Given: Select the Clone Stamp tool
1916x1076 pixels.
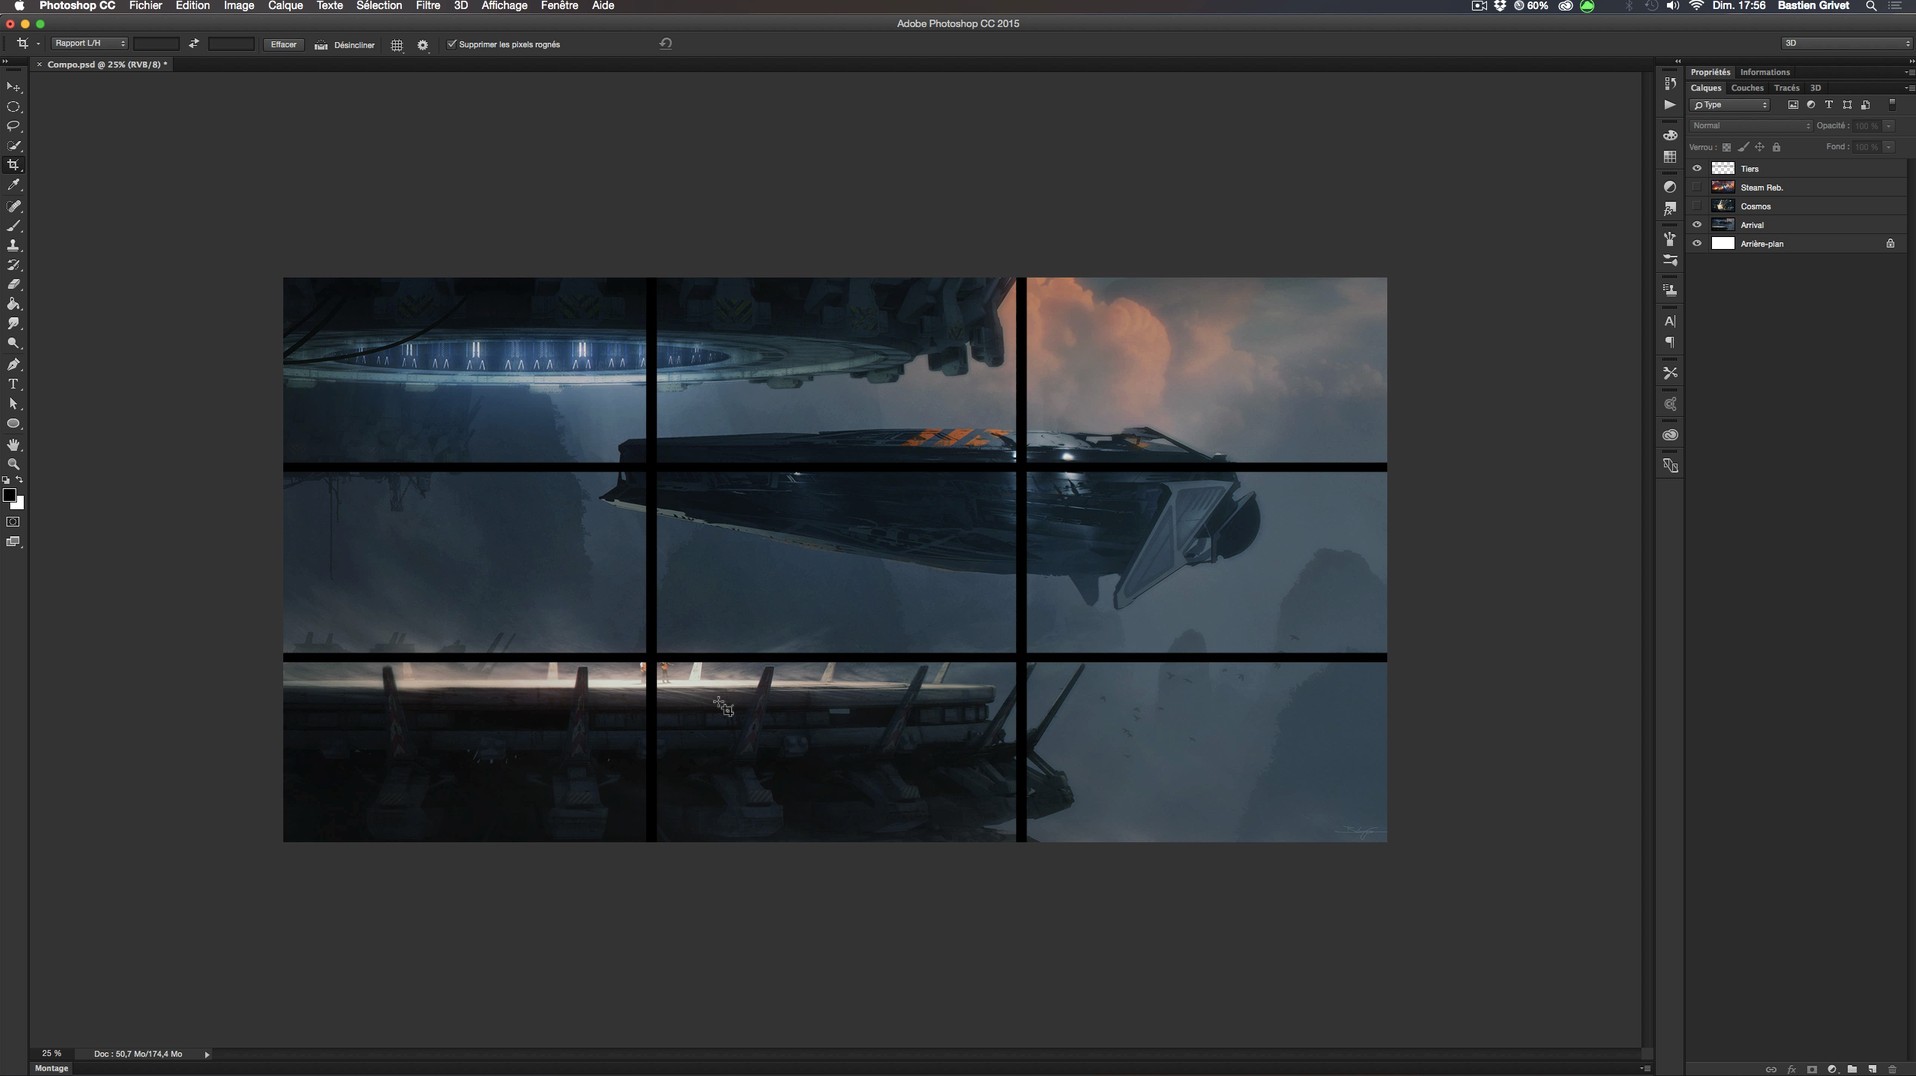Looking at the screenshot, I should pos(14,245).
